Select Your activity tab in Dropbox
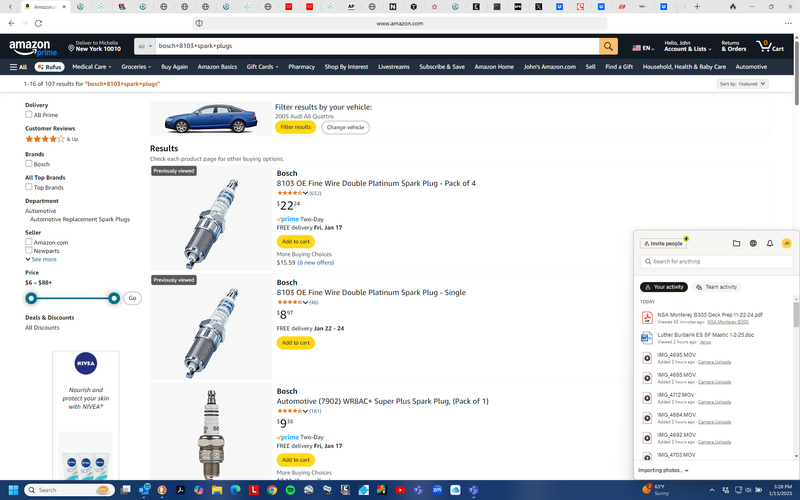 664,287
